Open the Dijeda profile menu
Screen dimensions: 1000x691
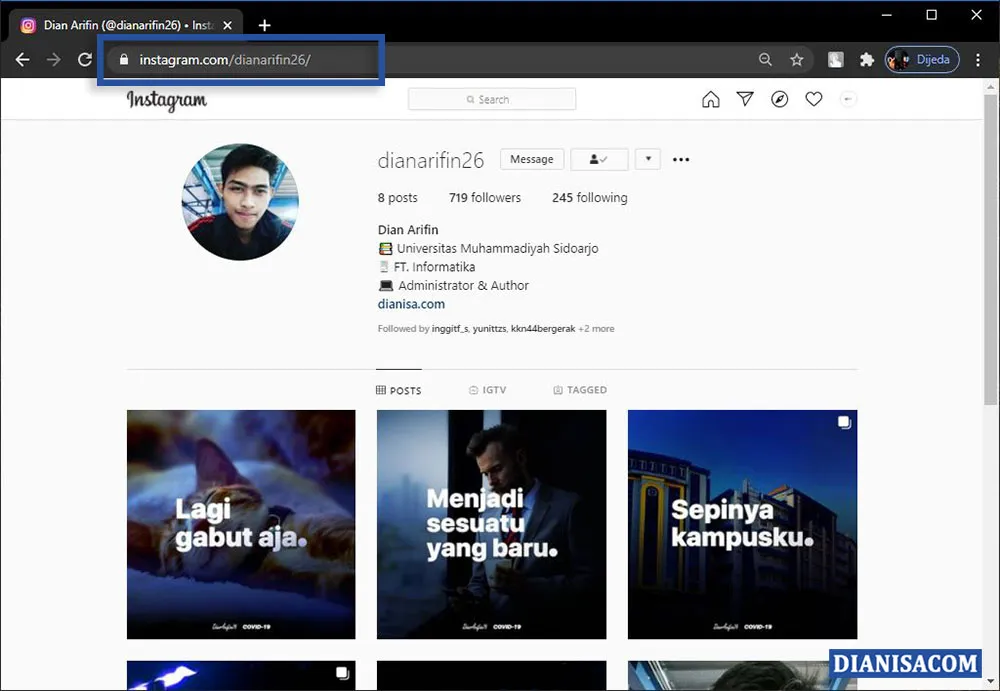(x=921, y=59)
